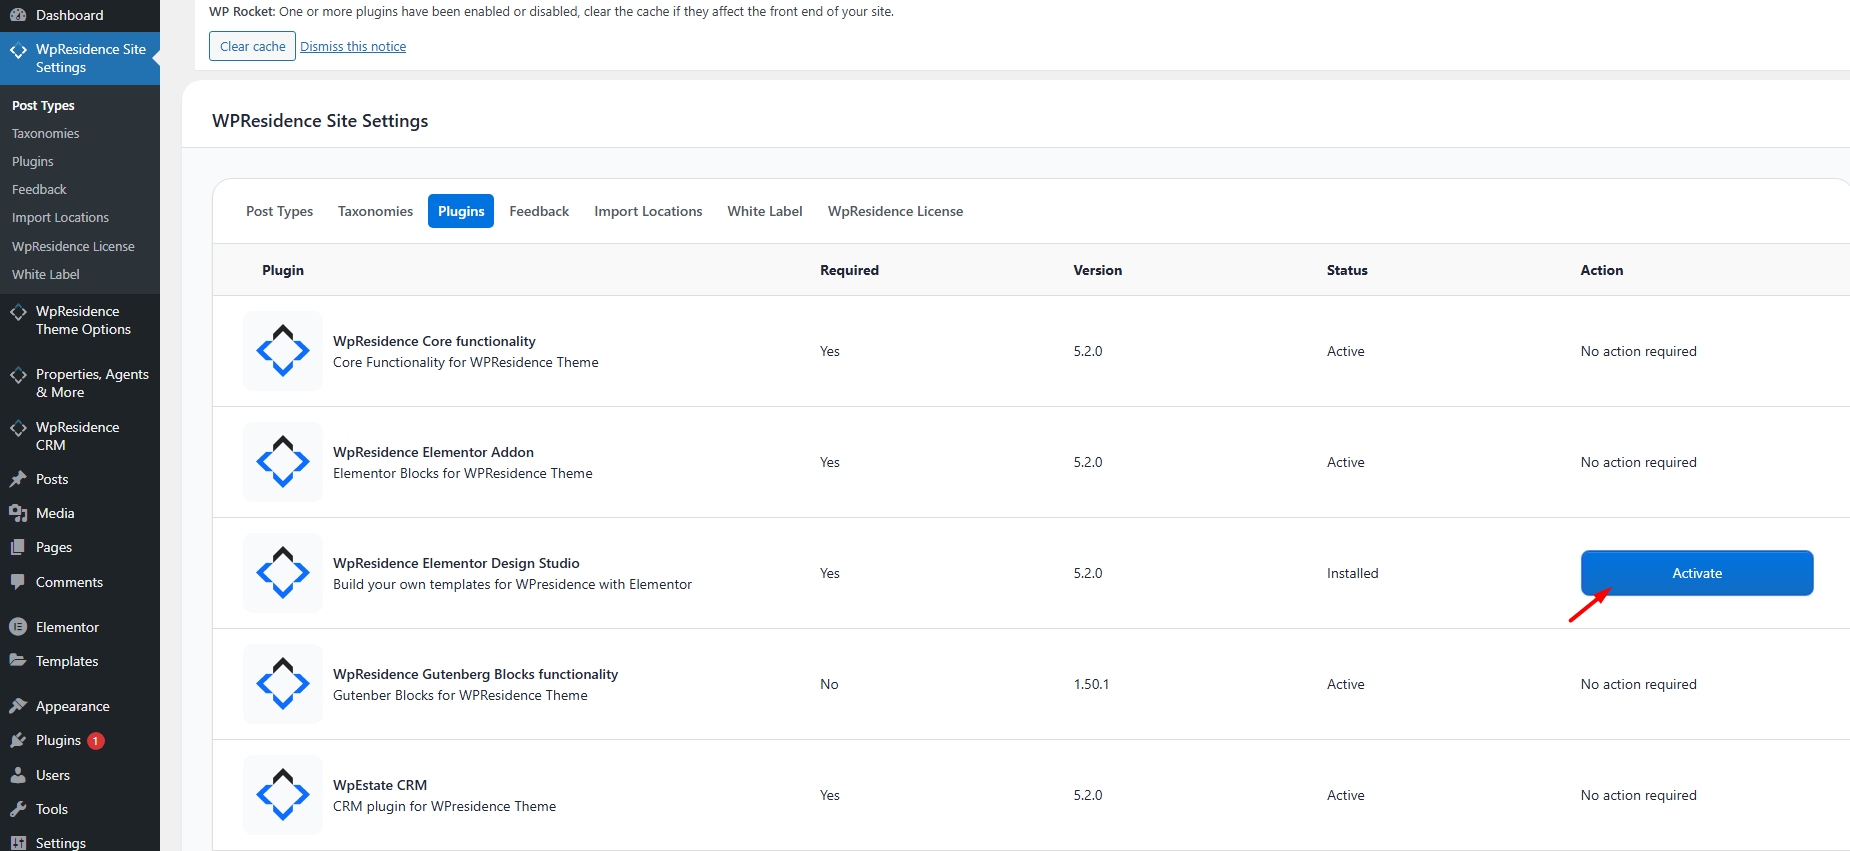Click the WpResidence Core functionality plugin logo

283,351
